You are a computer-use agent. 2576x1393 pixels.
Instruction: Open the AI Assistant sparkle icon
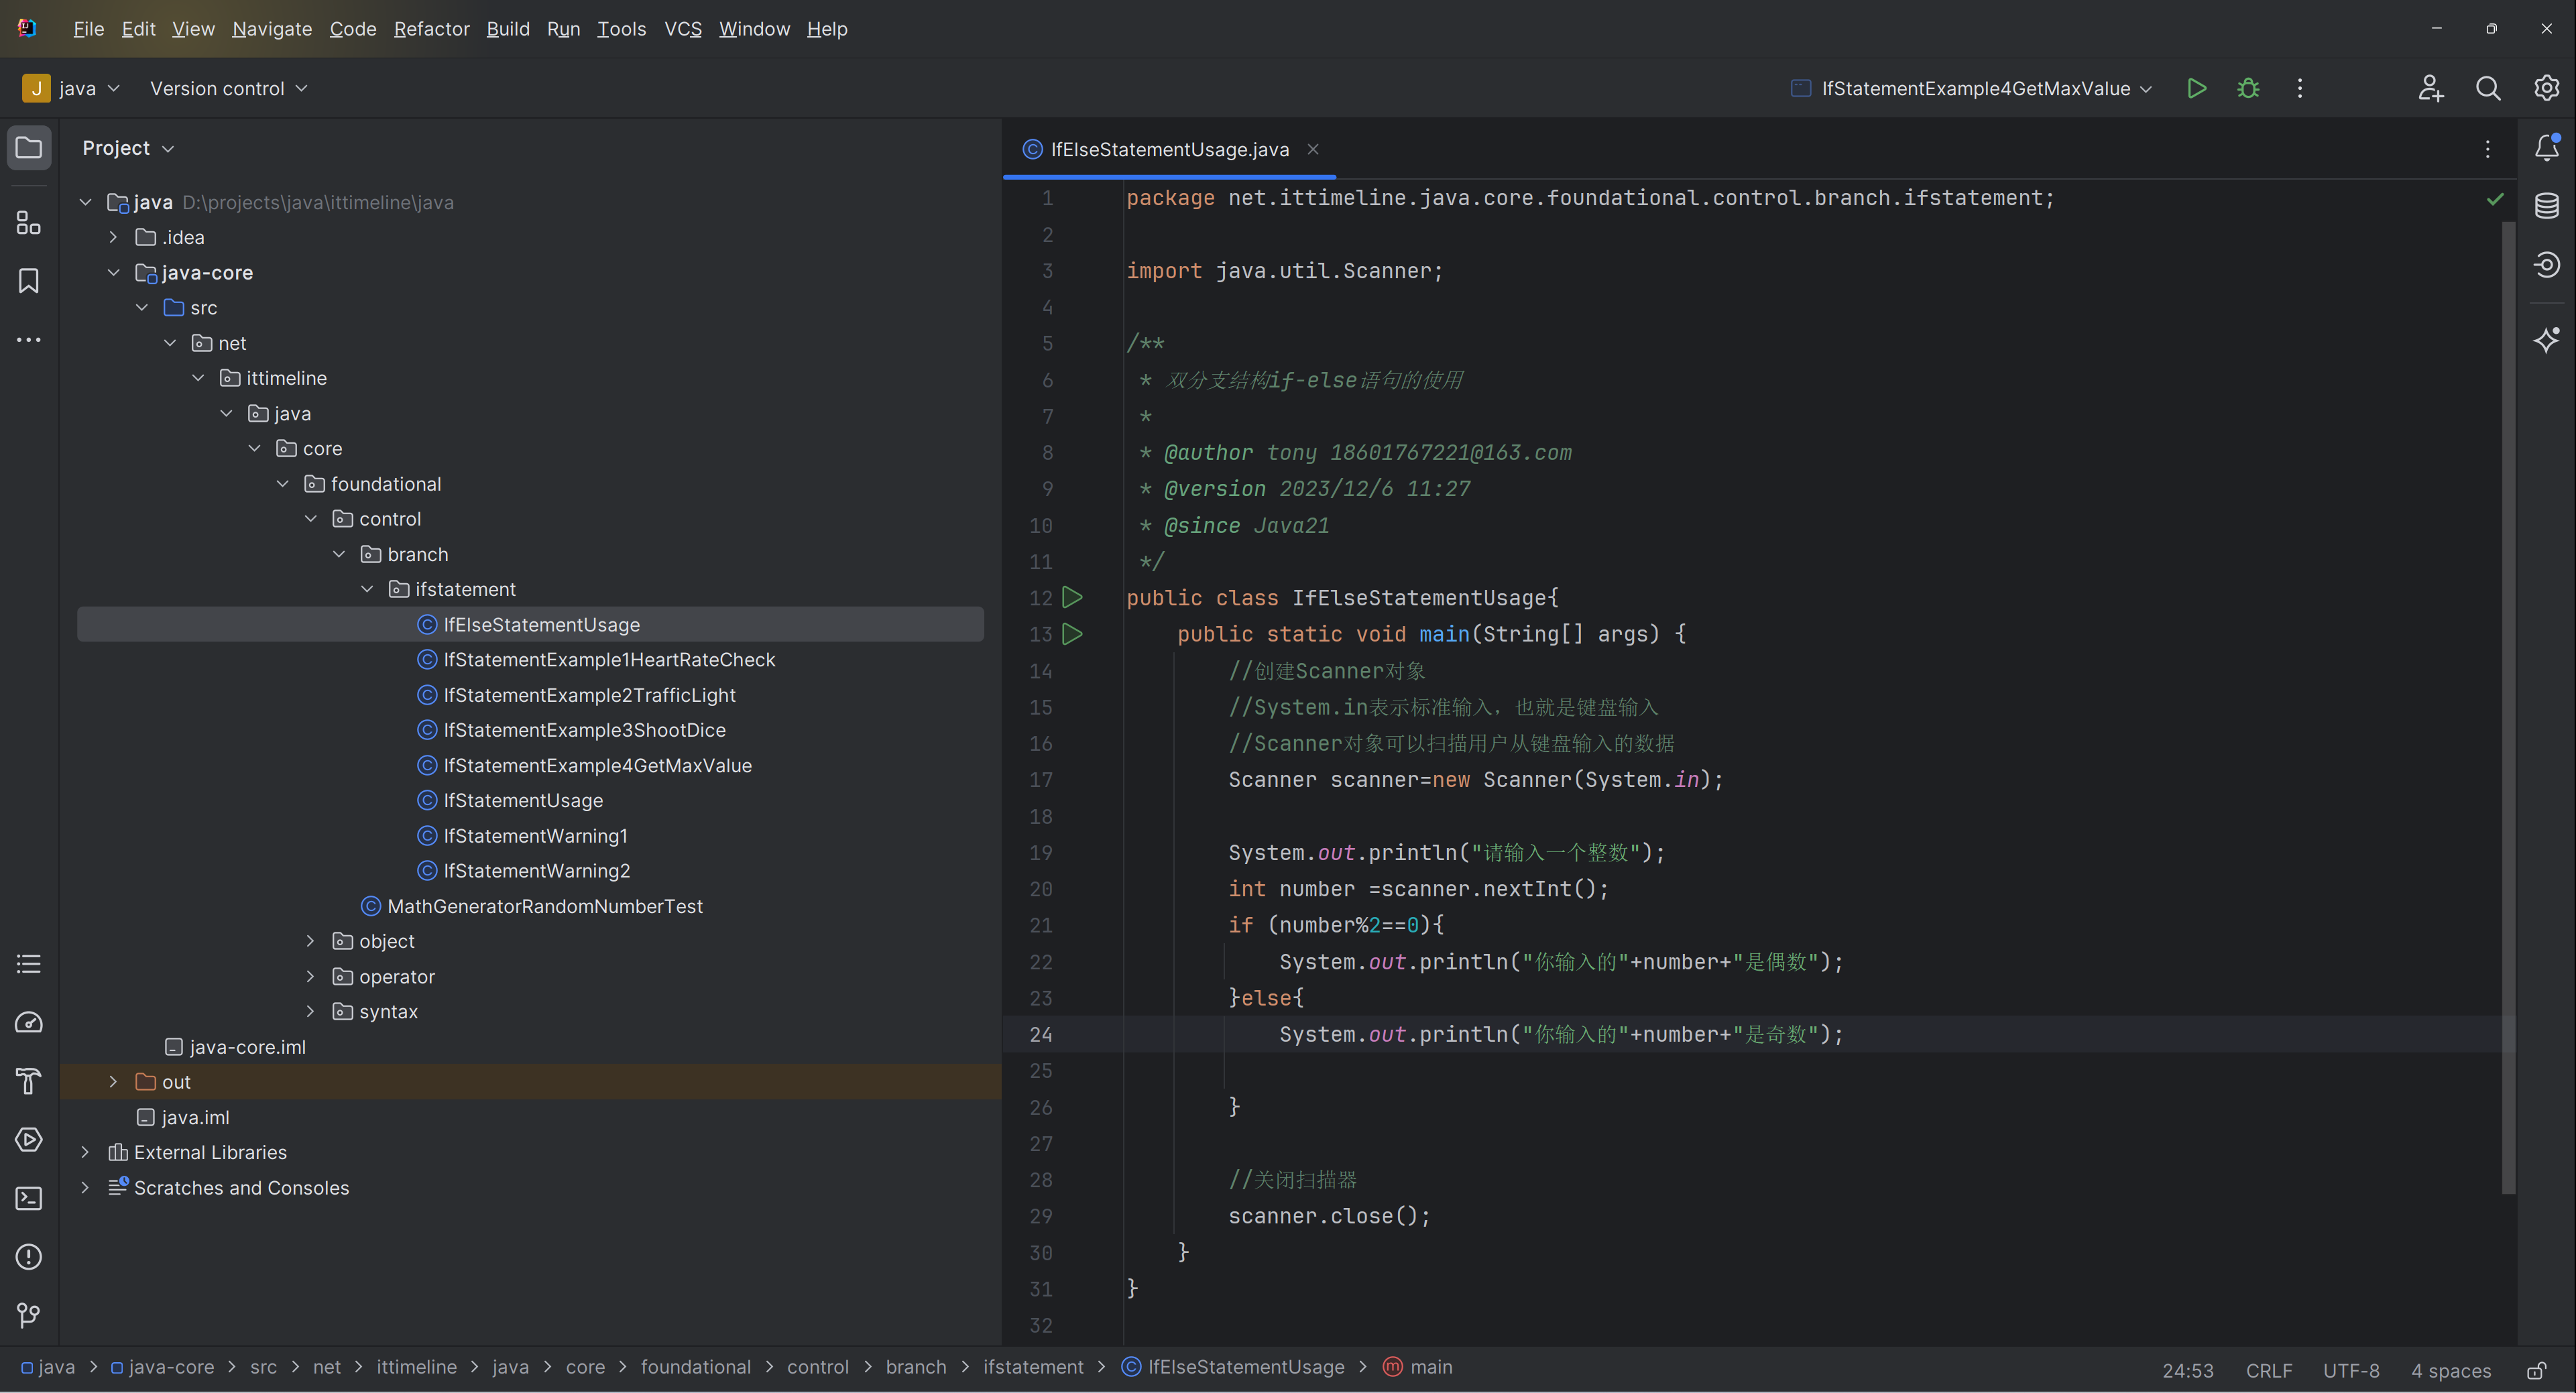point(2547,339)
